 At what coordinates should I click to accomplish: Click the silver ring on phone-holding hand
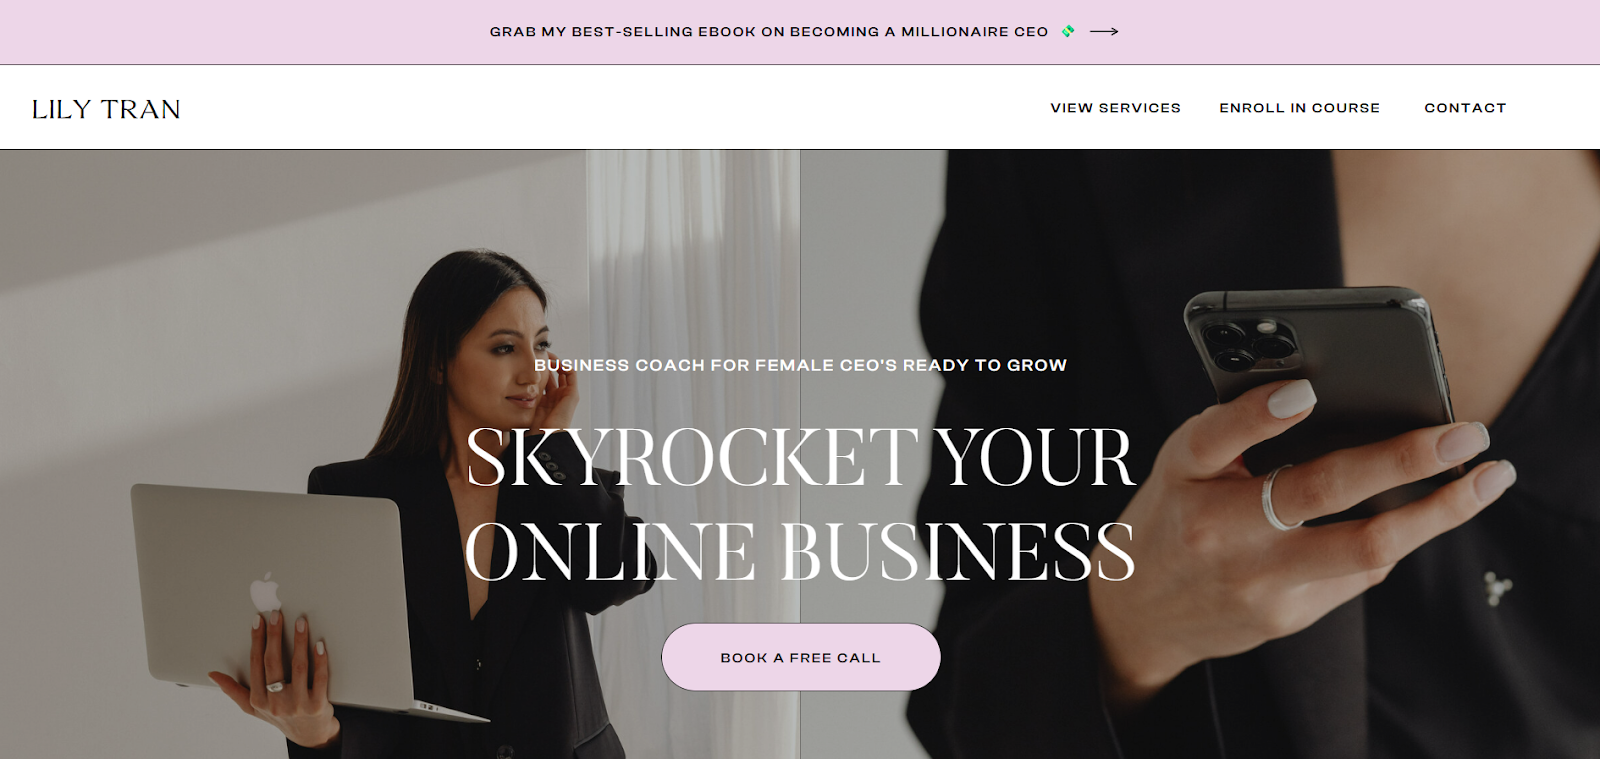pos(1279,498)
